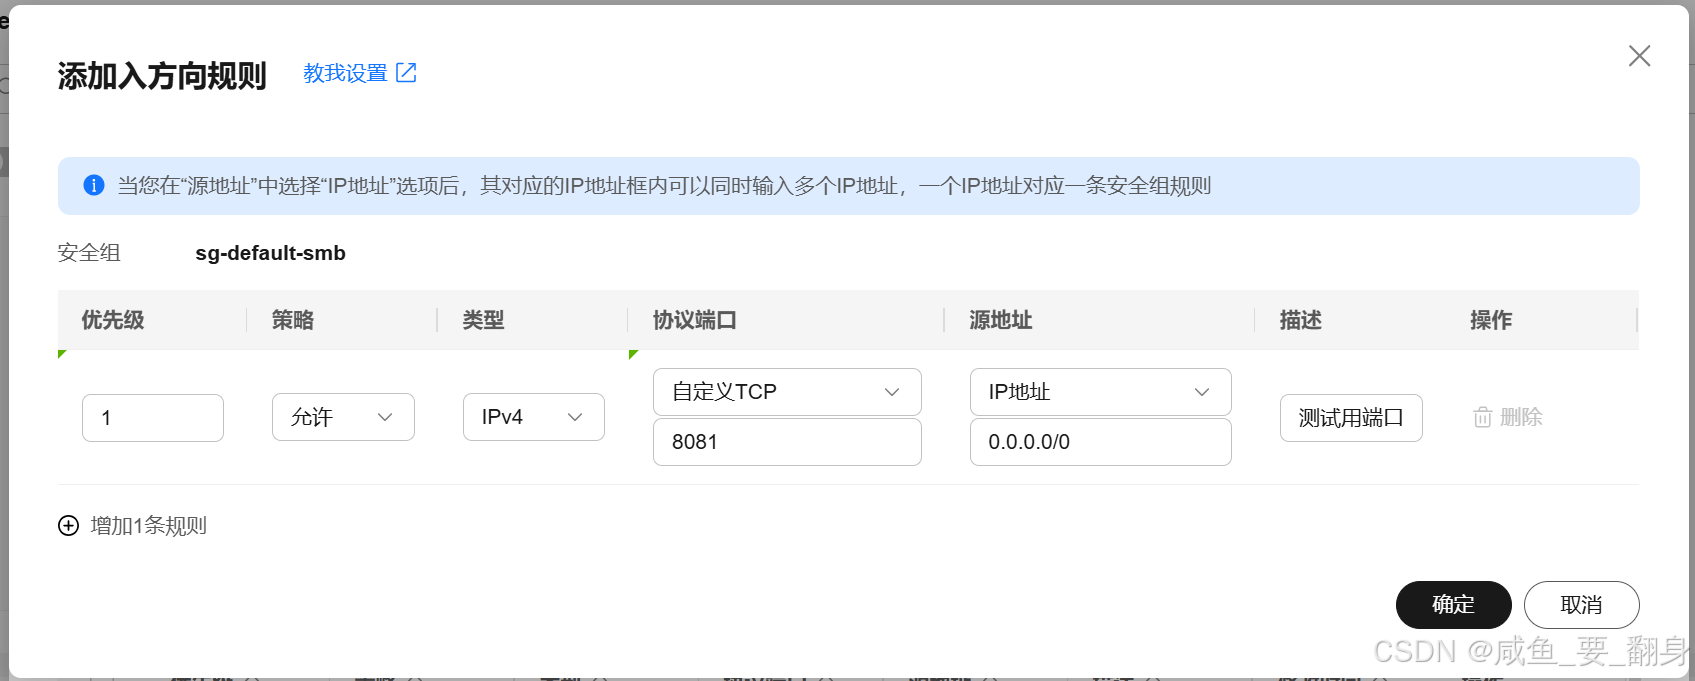Click the priority input field showing 1
Image resolution: width=1695 pixels, height=681 pixels.
click(x=153, y=418)
